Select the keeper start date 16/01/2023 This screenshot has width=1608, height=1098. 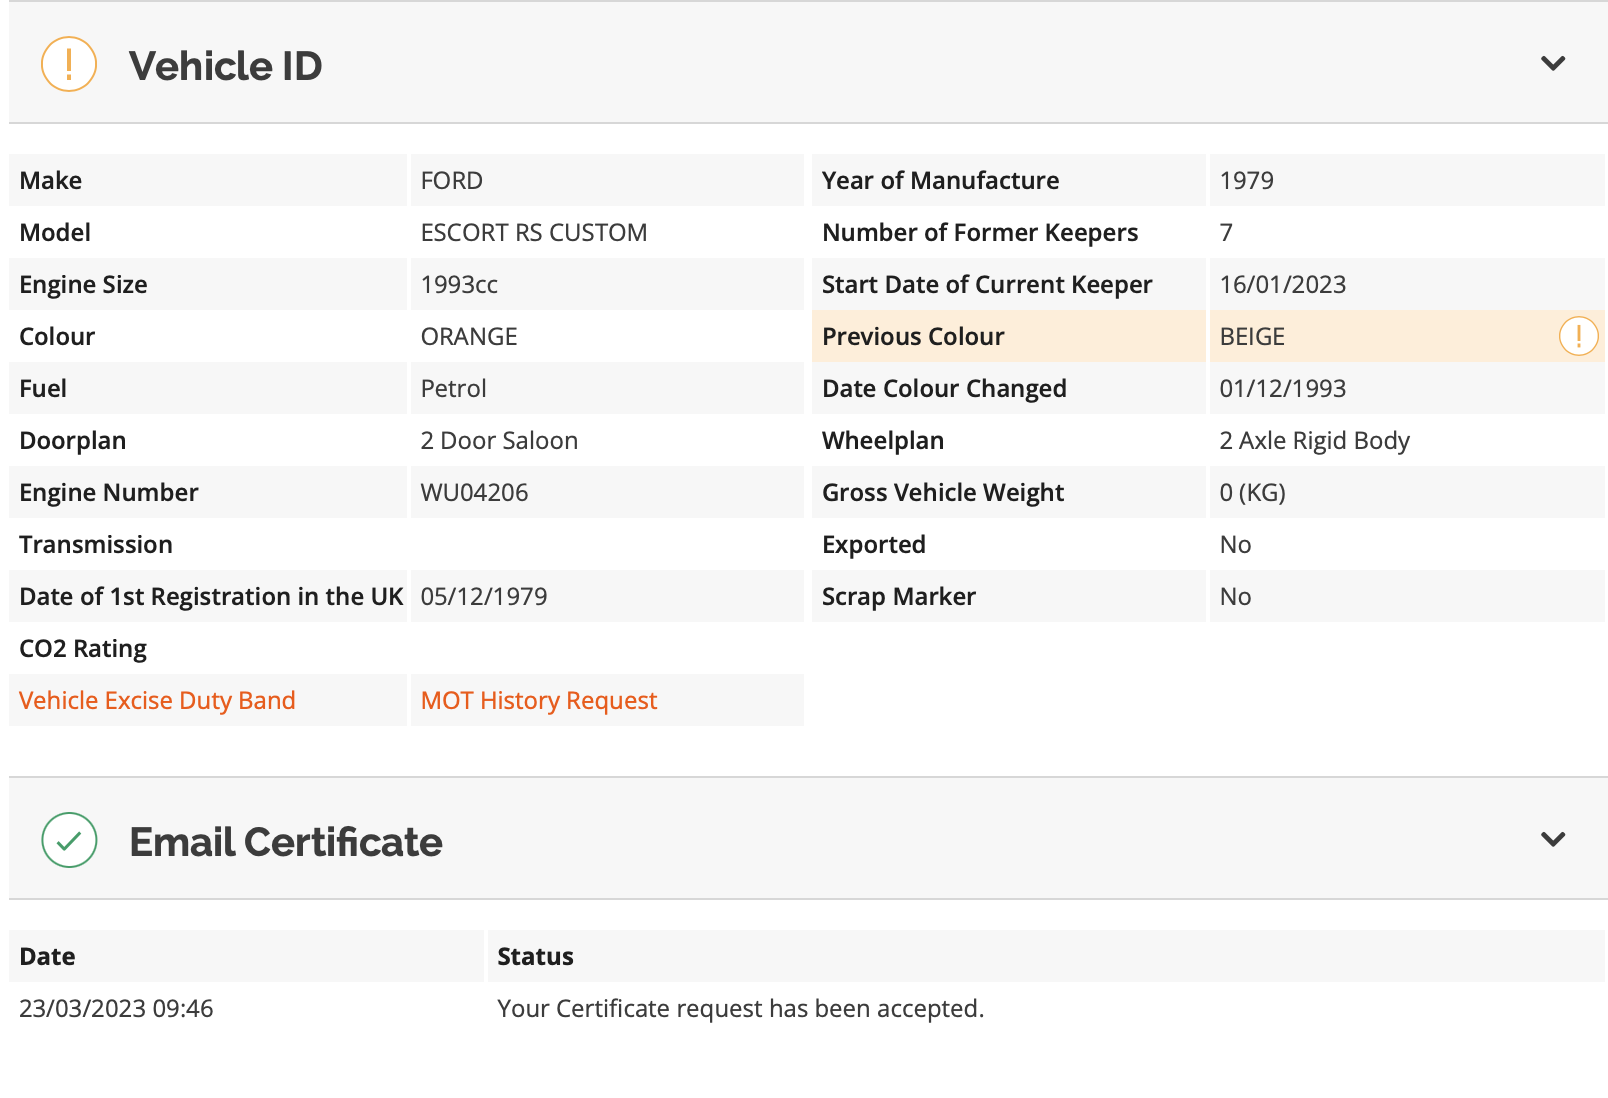tap(1283, 284)
